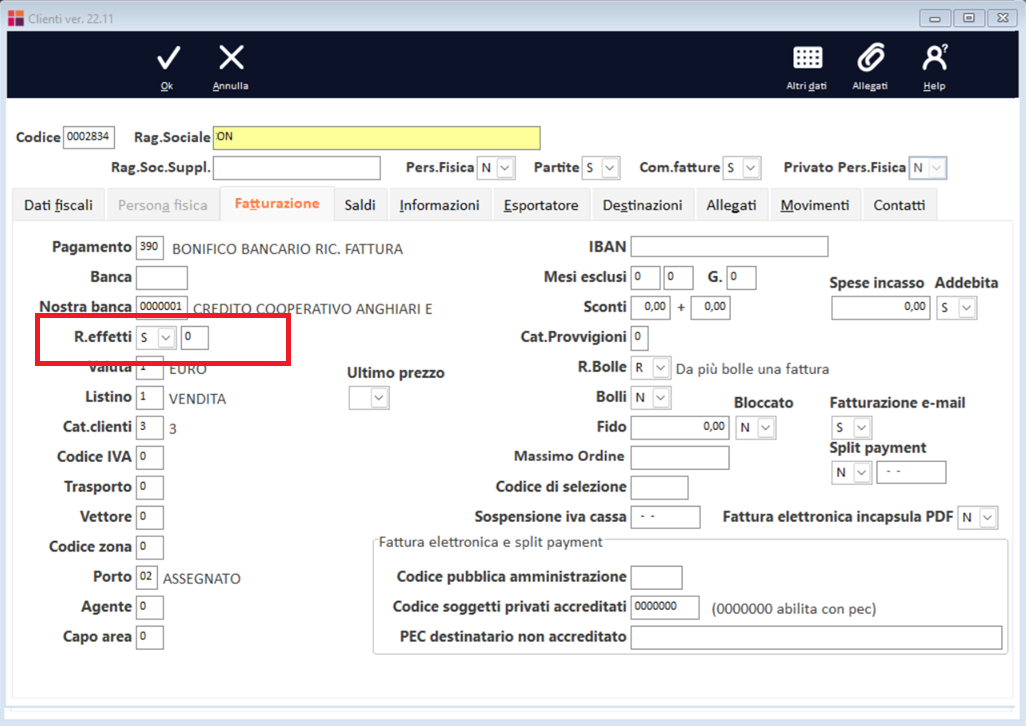The height and width of the screenshot is (726, 1026).
Task: Click the first Mesi esclusi field
Action: pyautogui.click(x=646, y=277)
